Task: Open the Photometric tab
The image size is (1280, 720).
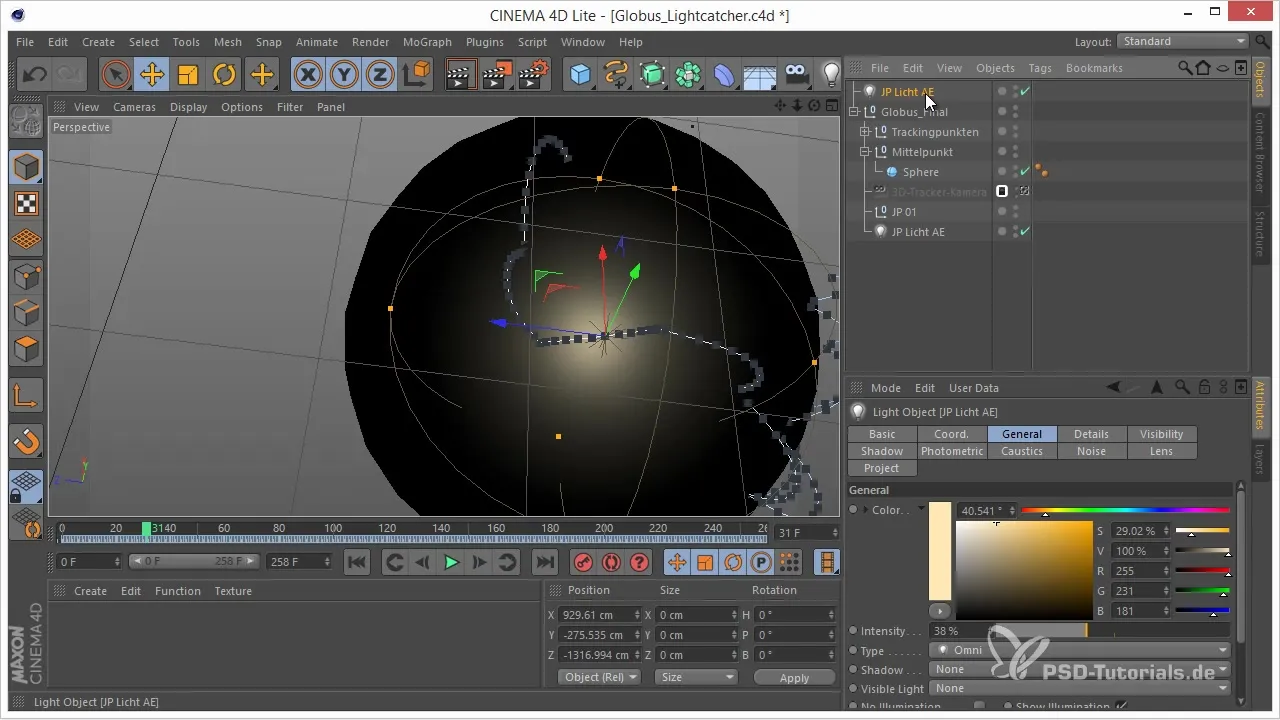Action: click(952, 451)
